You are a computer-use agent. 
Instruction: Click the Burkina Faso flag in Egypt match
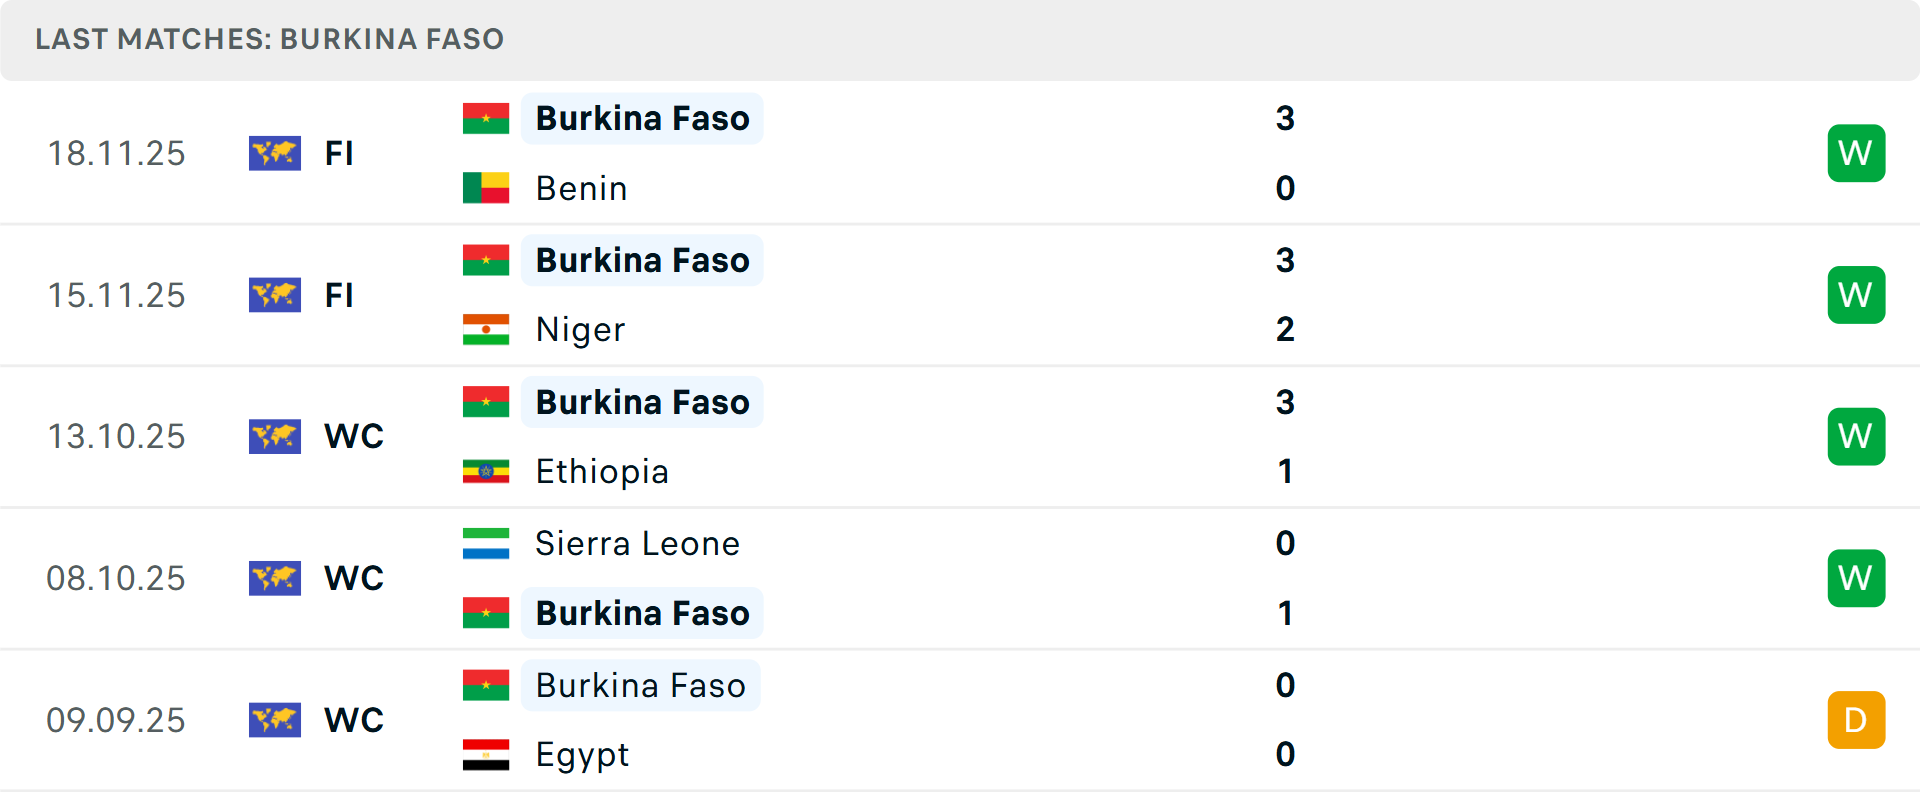(486, 685)
